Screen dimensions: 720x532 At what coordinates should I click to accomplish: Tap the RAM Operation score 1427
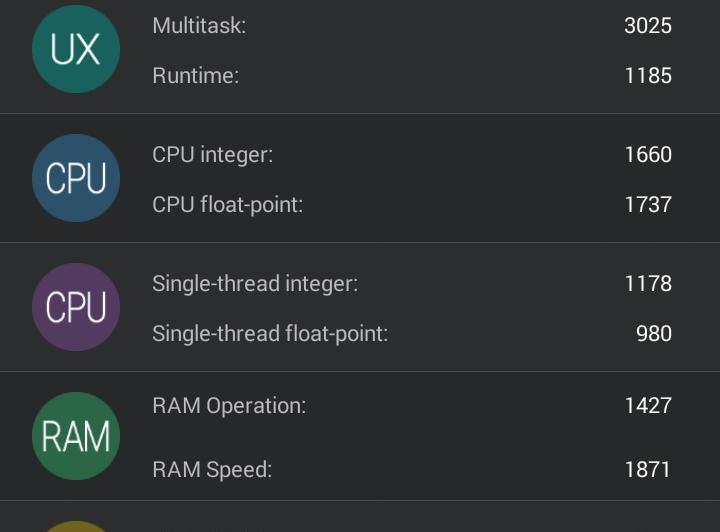point(647,406)
